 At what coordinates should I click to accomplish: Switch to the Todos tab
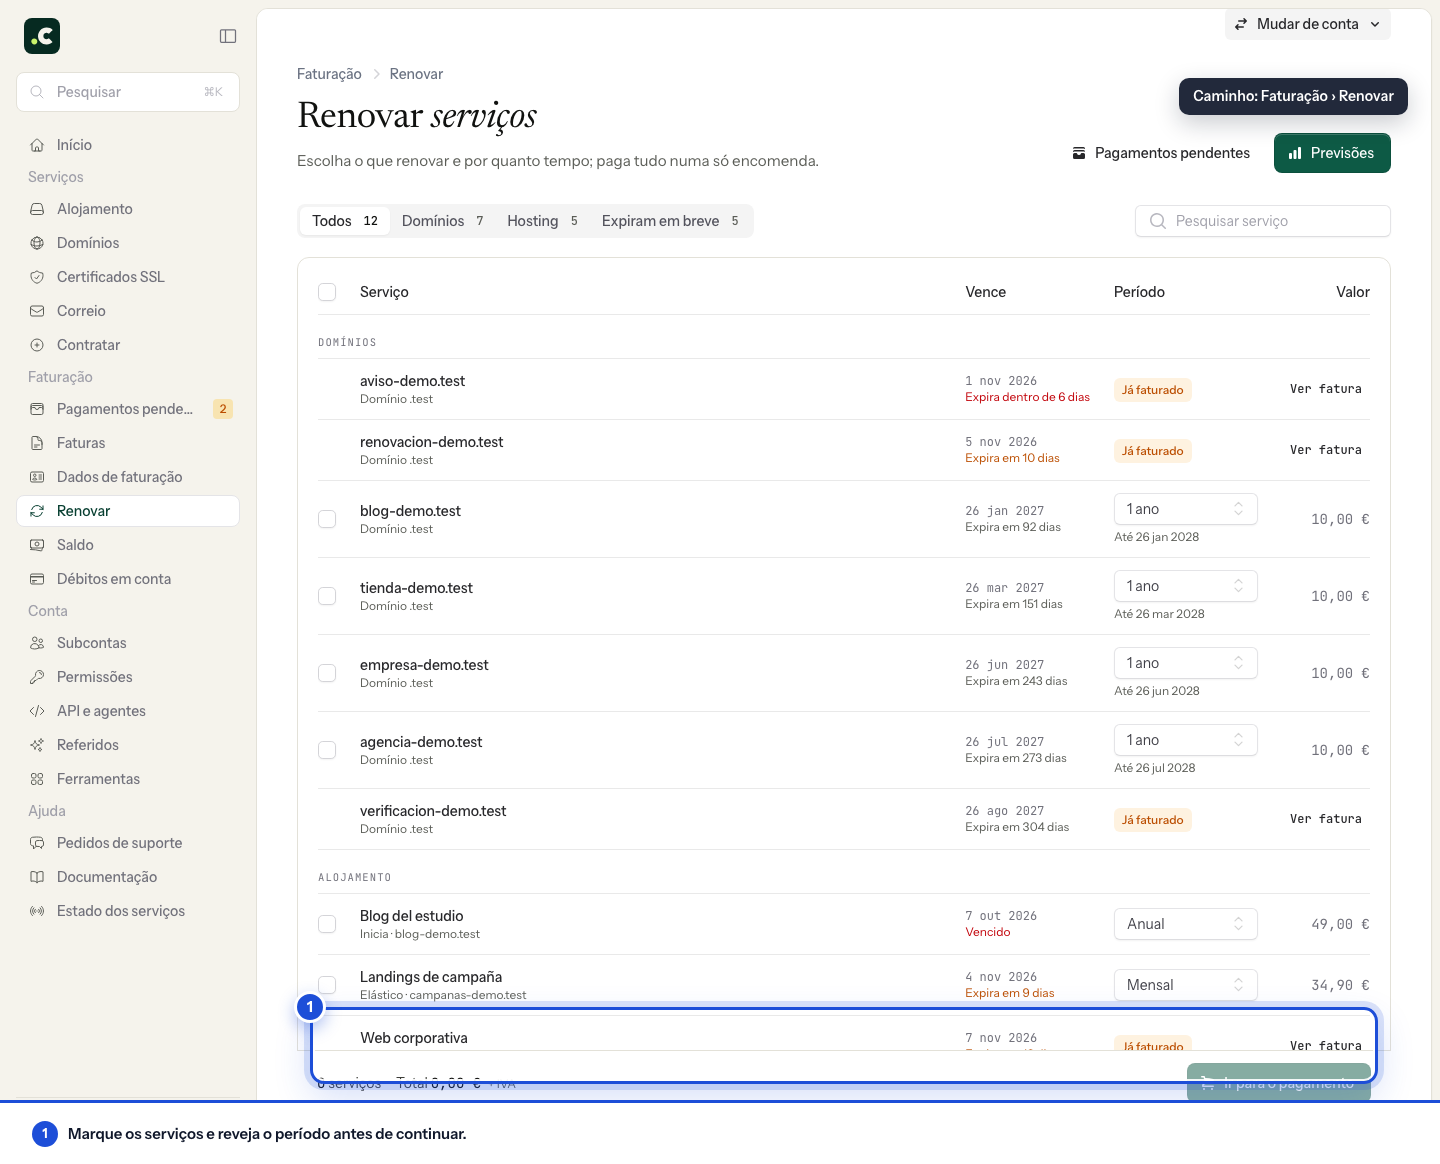345,221
